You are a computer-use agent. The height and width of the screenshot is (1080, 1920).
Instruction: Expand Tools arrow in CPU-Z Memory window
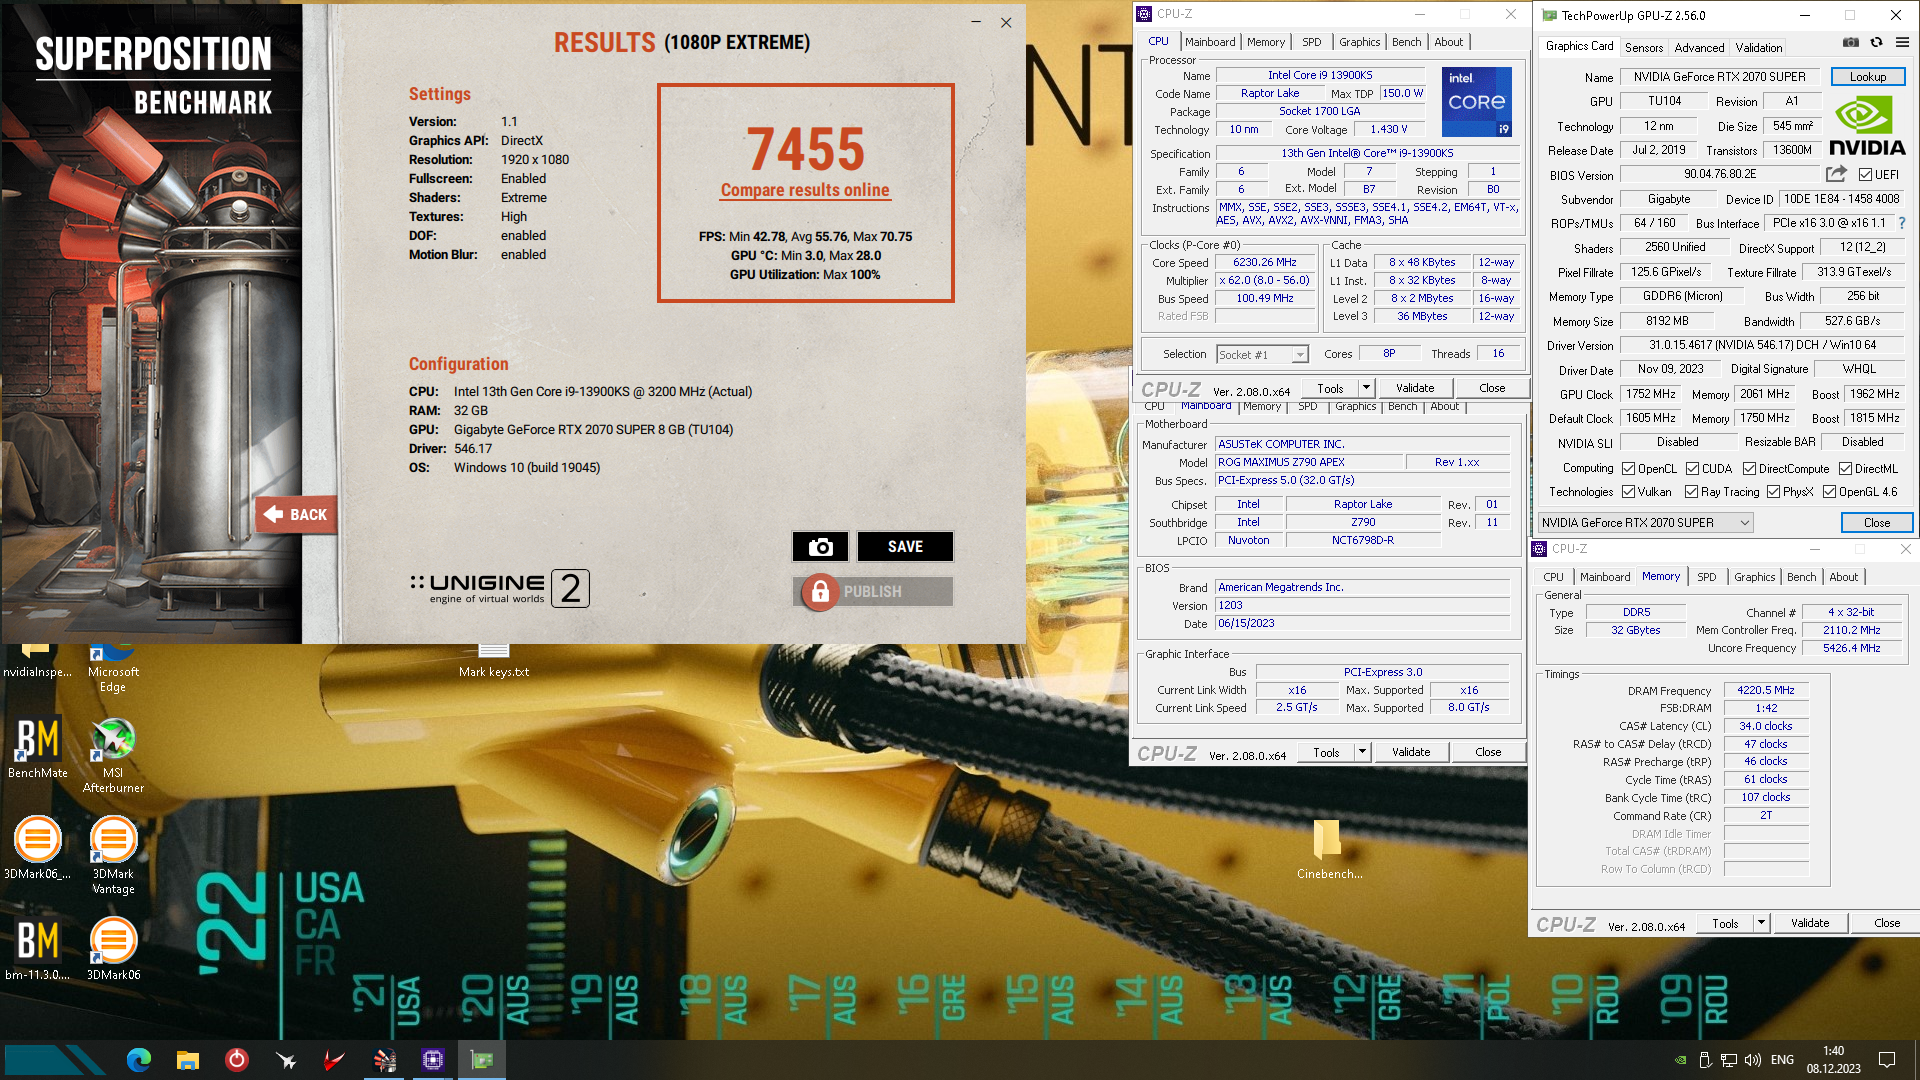1761,923
